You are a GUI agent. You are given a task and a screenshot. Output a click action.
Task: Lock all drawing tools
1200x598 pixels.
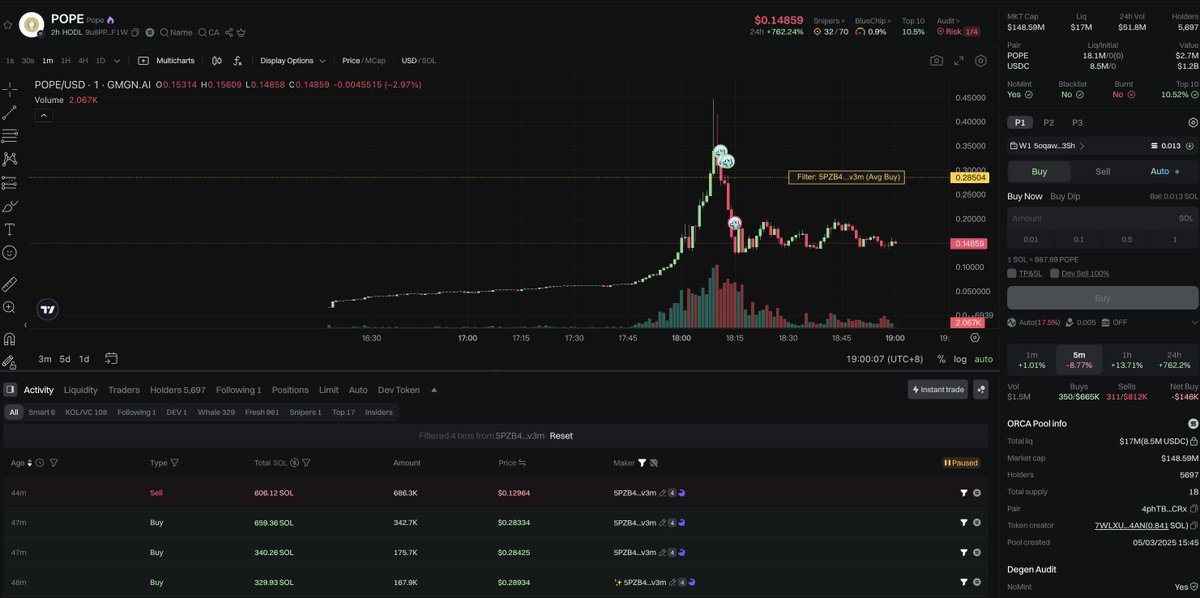[10, 361]
